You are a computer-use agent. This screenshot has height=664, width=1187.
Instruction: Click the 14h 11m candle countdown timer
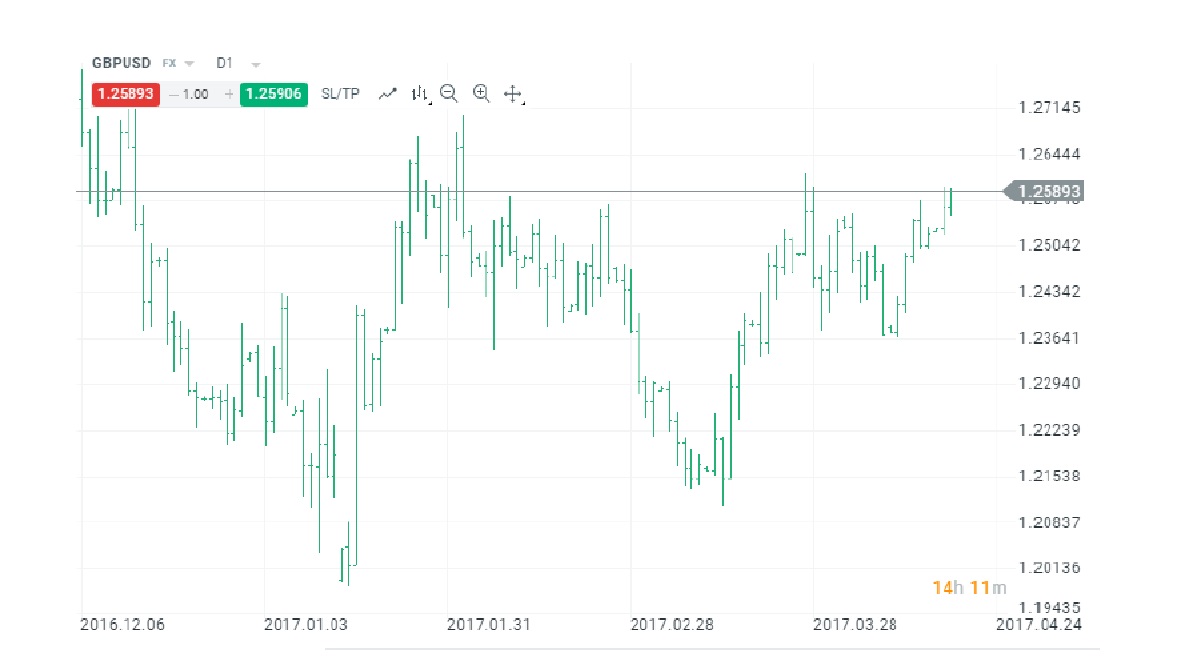969,587
